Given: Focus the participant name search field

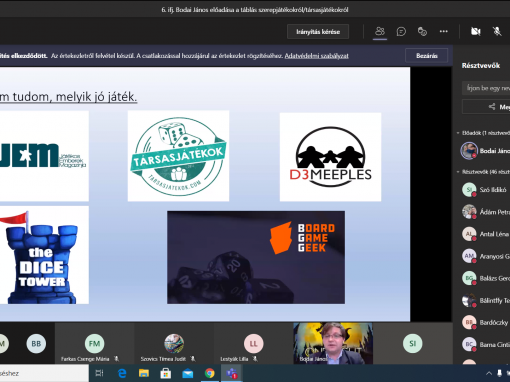Looking at the screenshot, I should click(x=486, y=88).
